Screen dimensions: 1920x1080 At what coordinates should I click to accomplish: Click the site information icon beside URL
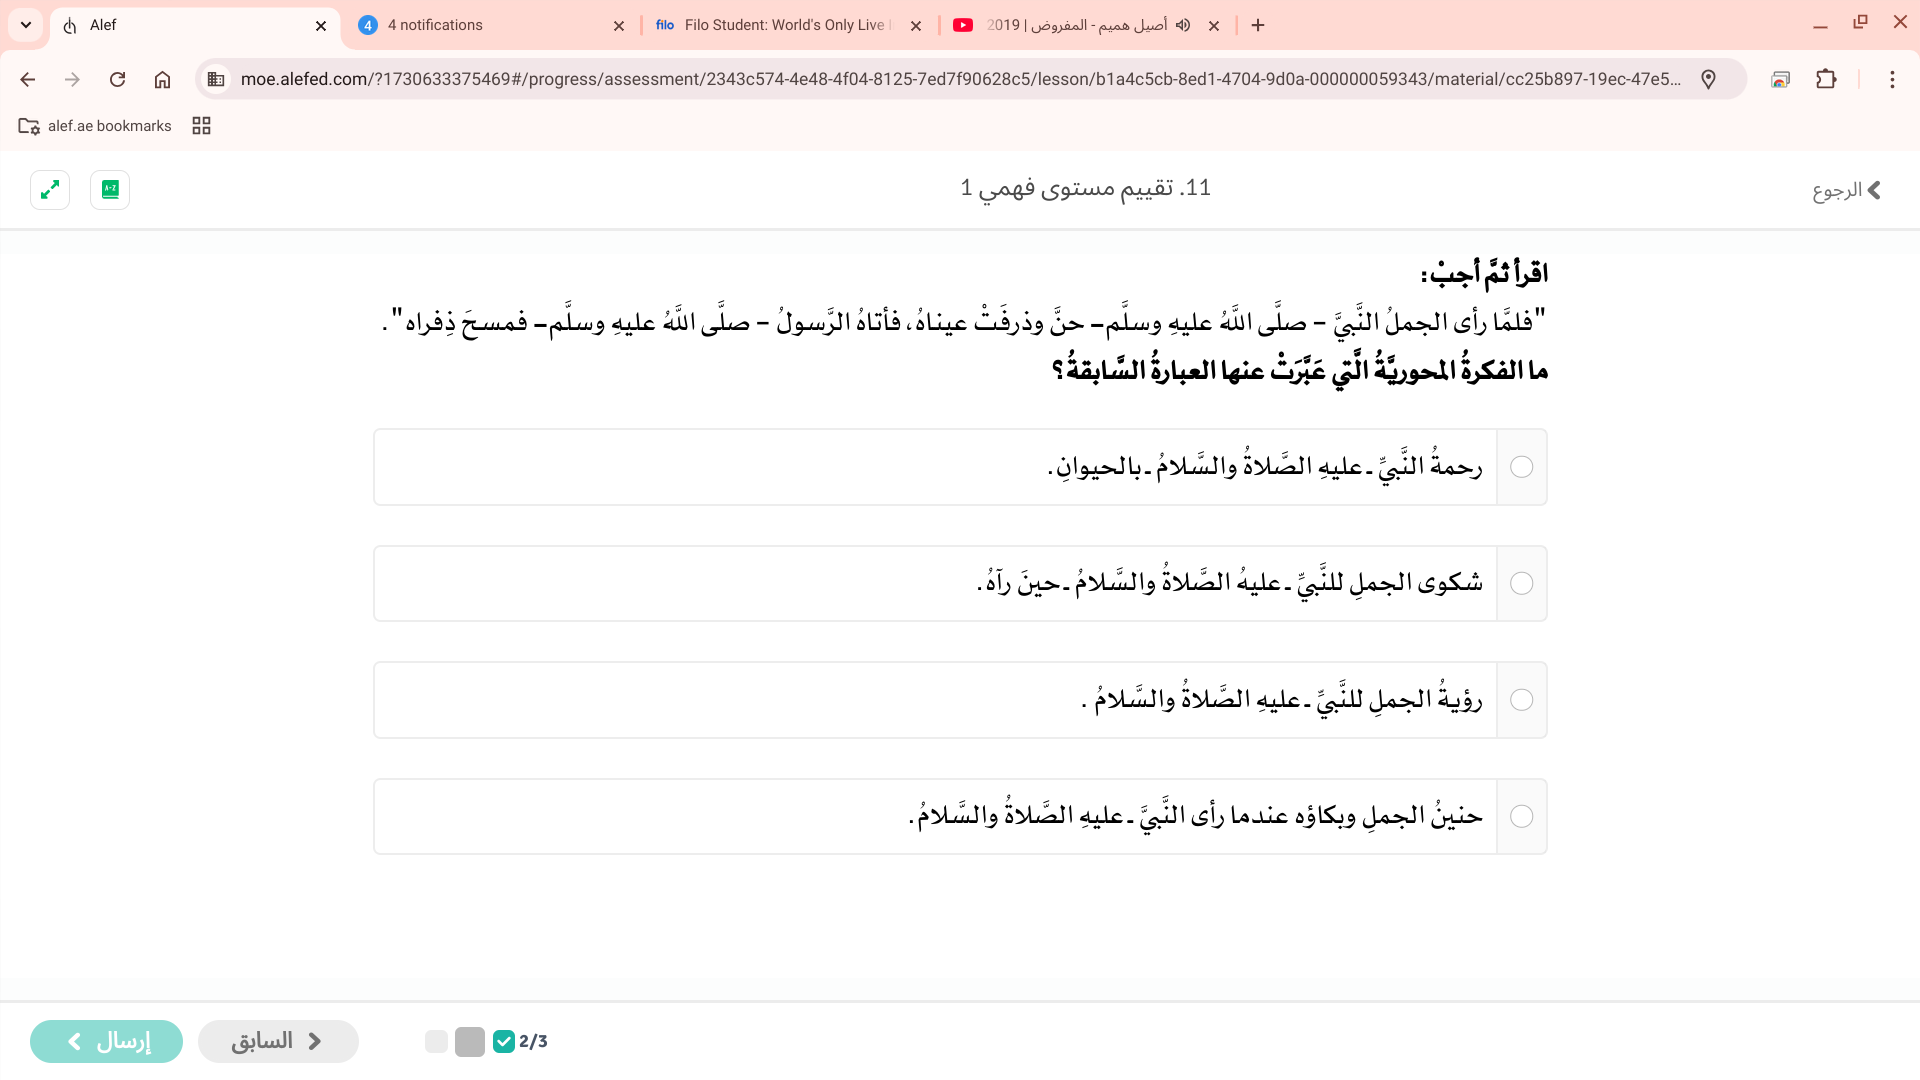coord(216,79)
